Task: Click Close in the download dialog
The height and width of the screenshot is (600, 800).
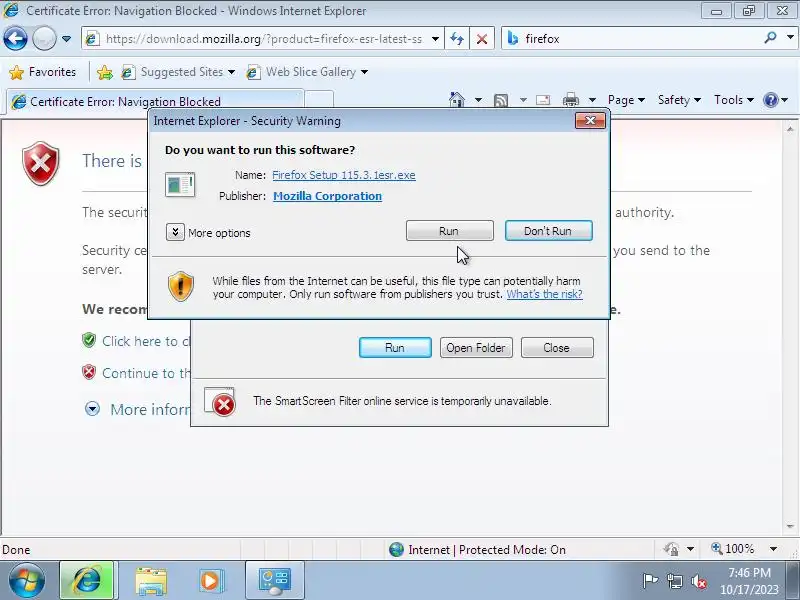Action: point(557,347)
